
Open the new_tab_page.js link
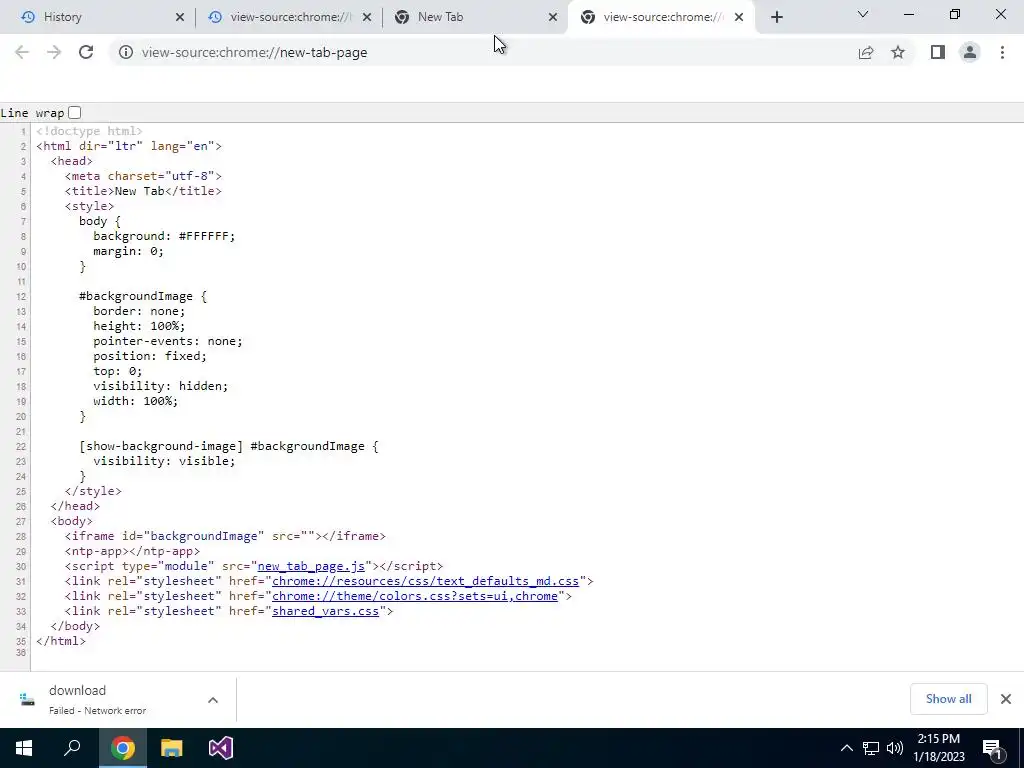tap(311, 566)
